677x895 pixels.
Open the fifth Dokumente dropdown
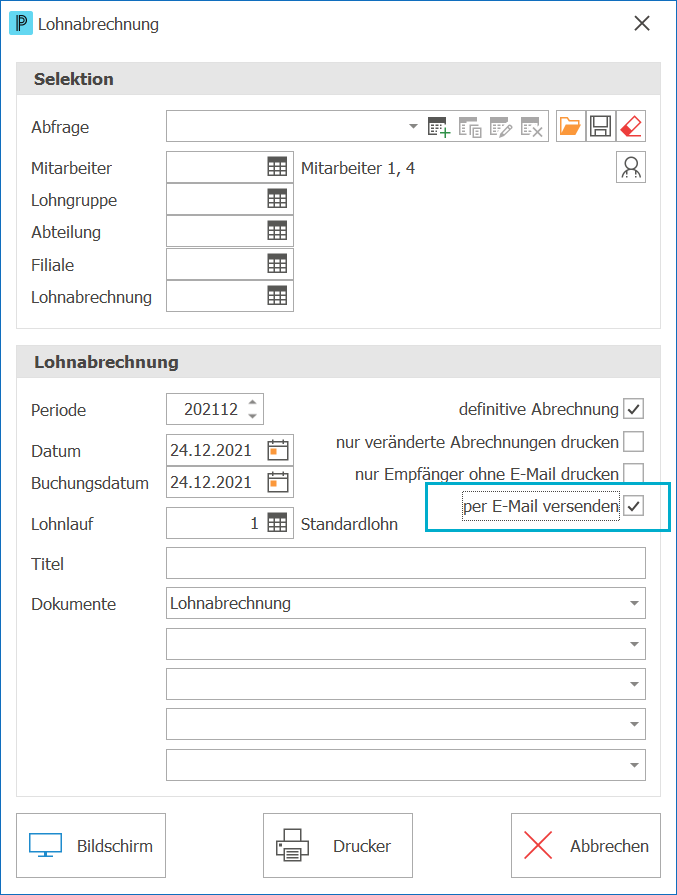tap(406, 765)
